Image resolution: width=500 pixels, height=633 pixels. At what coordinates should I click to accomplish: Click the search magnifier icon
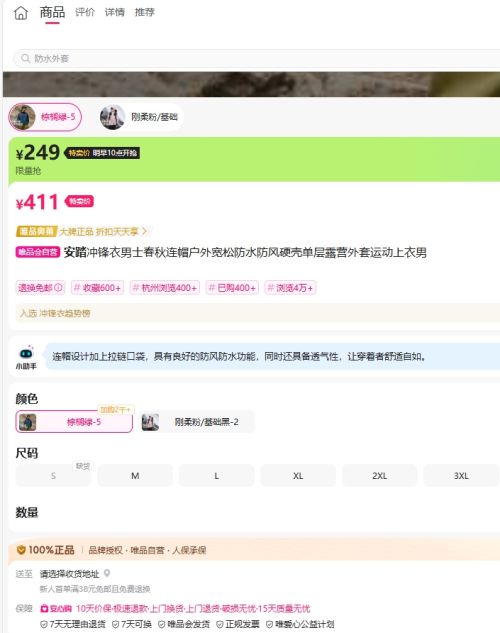[25, 59]
